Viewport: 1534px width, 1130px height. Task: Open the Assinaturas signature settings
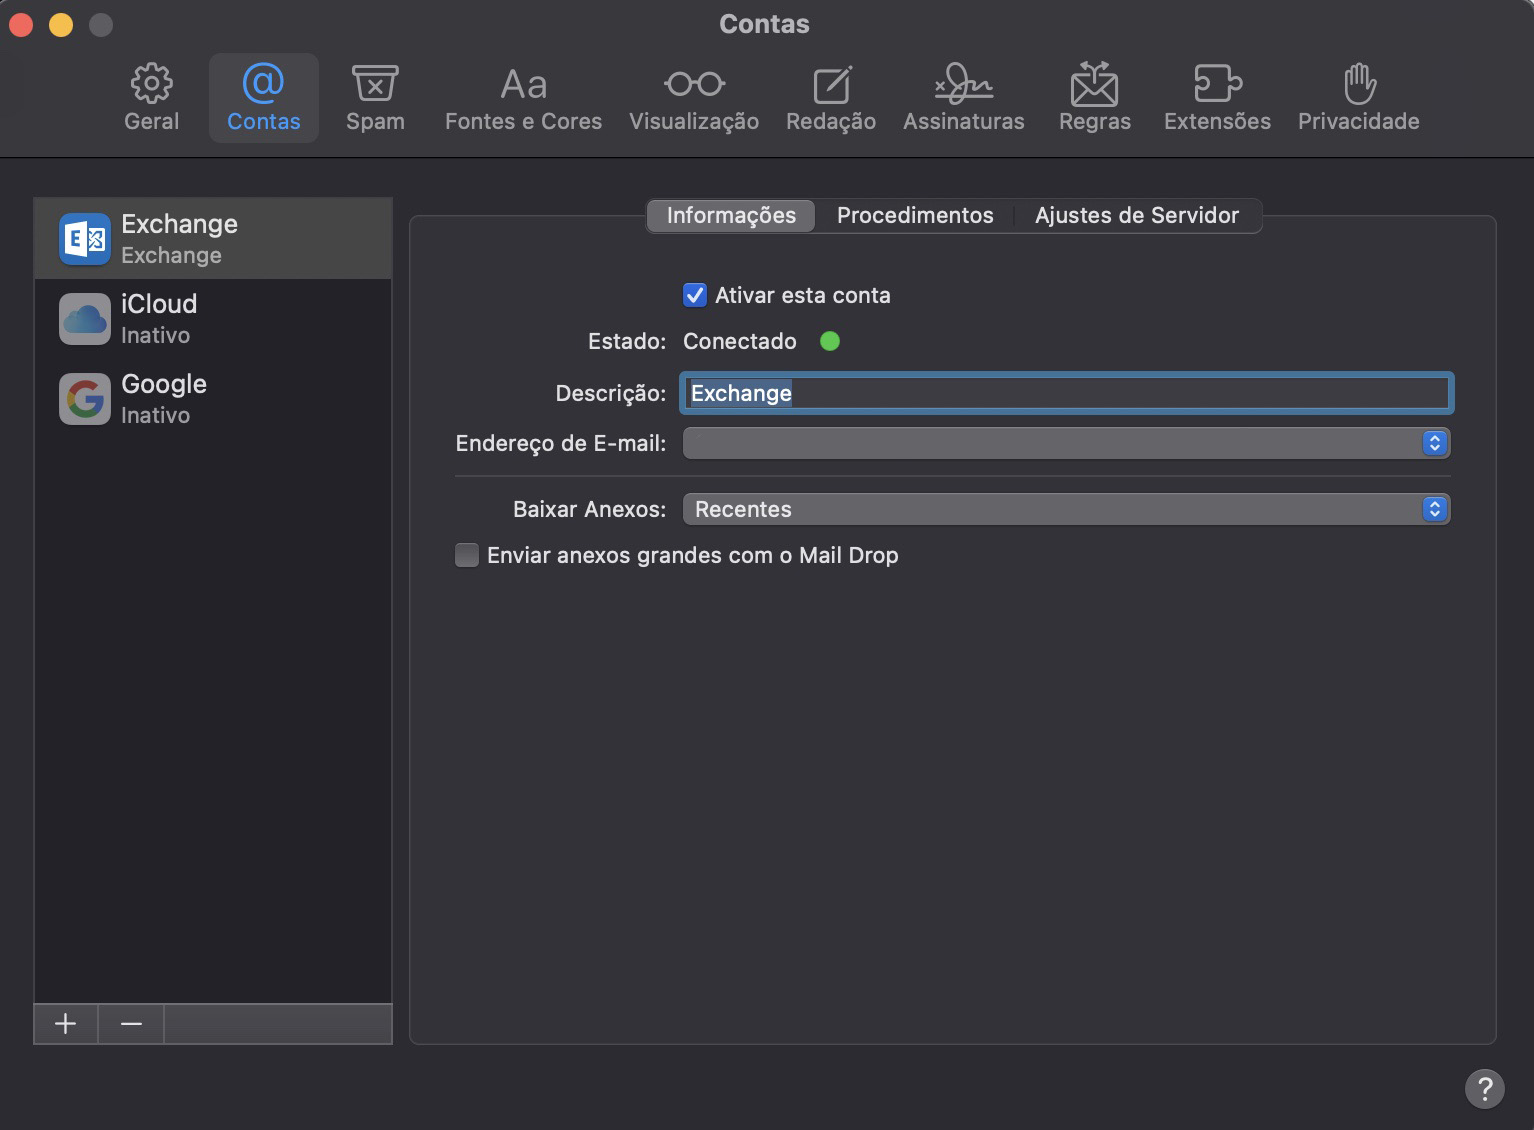tap(963, 98)
